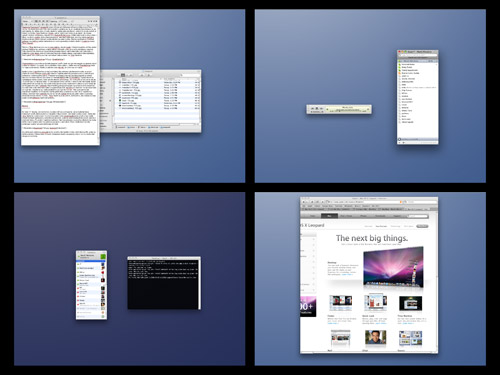500x375 pixels.
Task: Open the Finder file list window
Action: pyautogui.click(x=151, y=101)
